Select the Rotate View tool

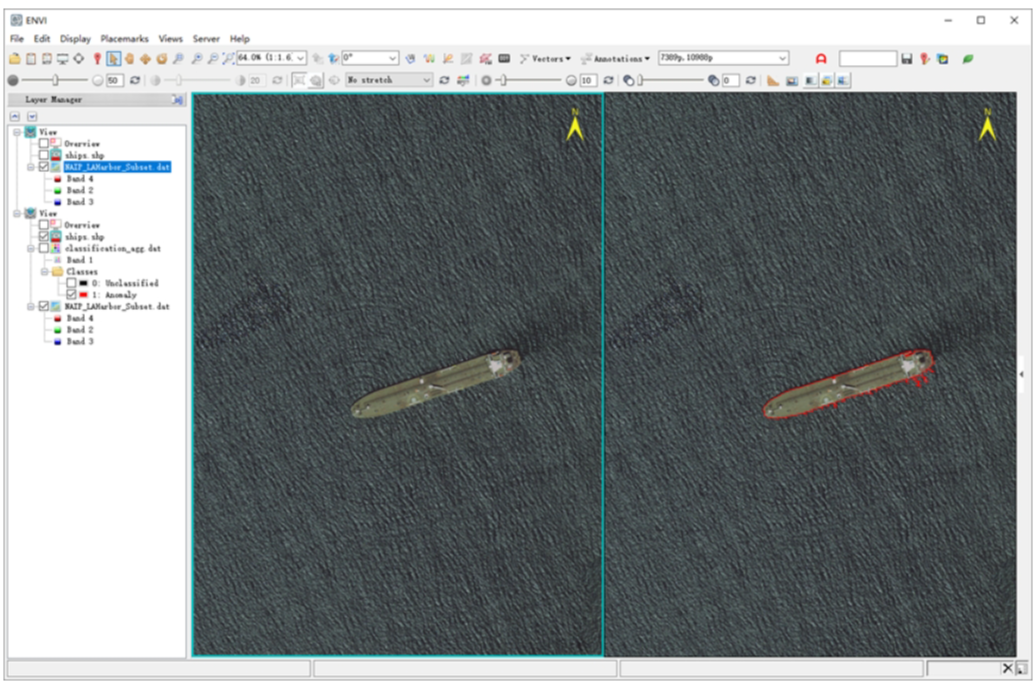point(162,59)
